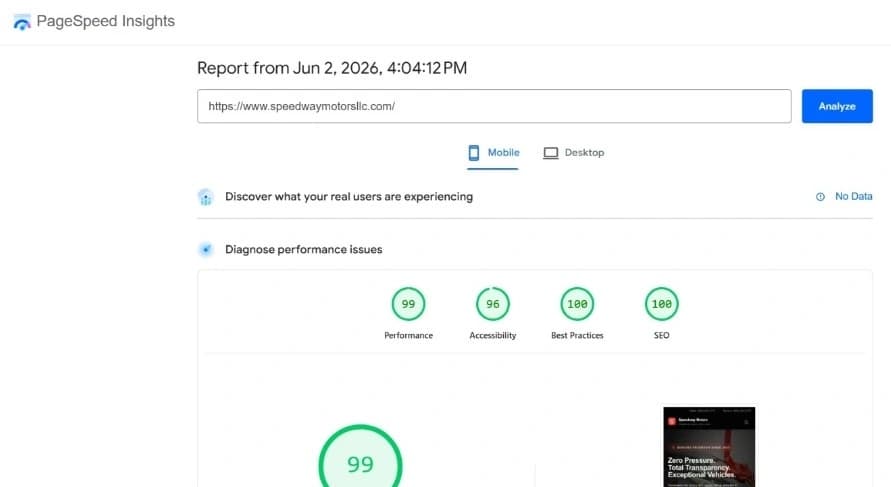Select 'Discover what your real users are experiencing'
This screenshot has width=891, height=487.
349,197
